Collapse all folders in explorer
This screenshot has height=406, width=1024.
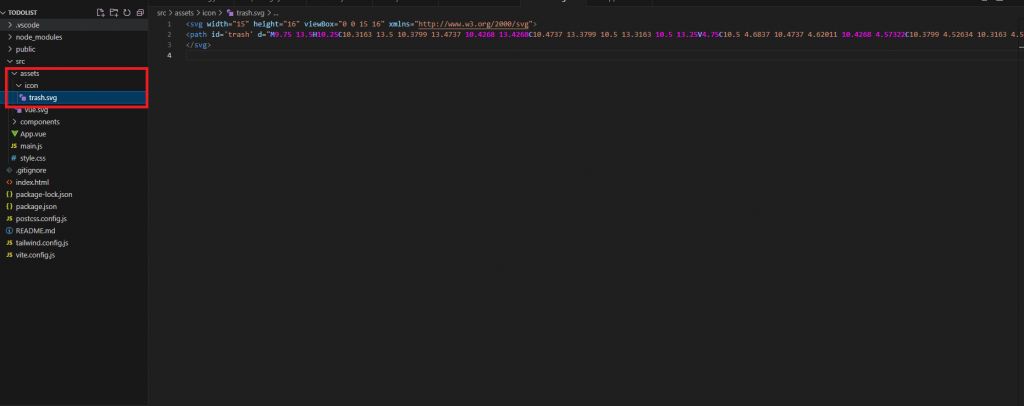point(140,12)
